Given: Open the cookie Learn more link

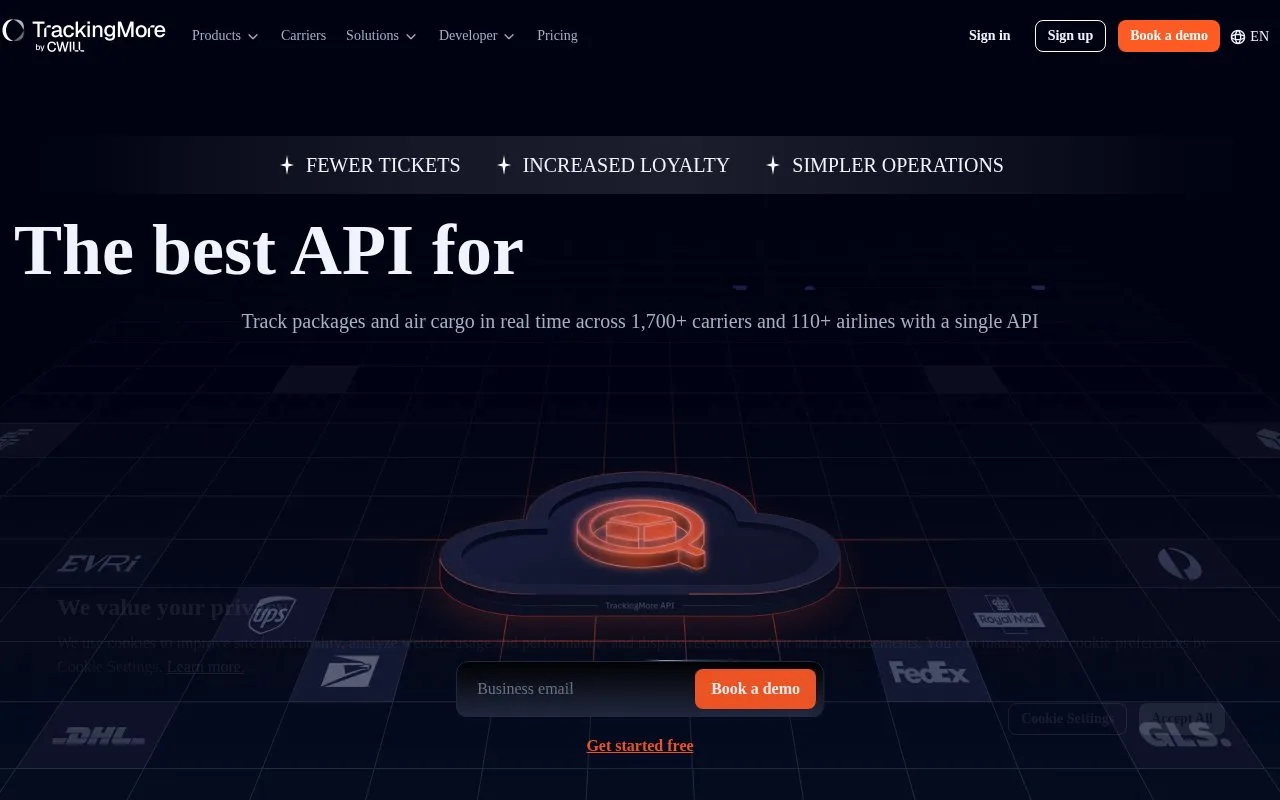Looking at the screenshot, I should pos(205,667).
